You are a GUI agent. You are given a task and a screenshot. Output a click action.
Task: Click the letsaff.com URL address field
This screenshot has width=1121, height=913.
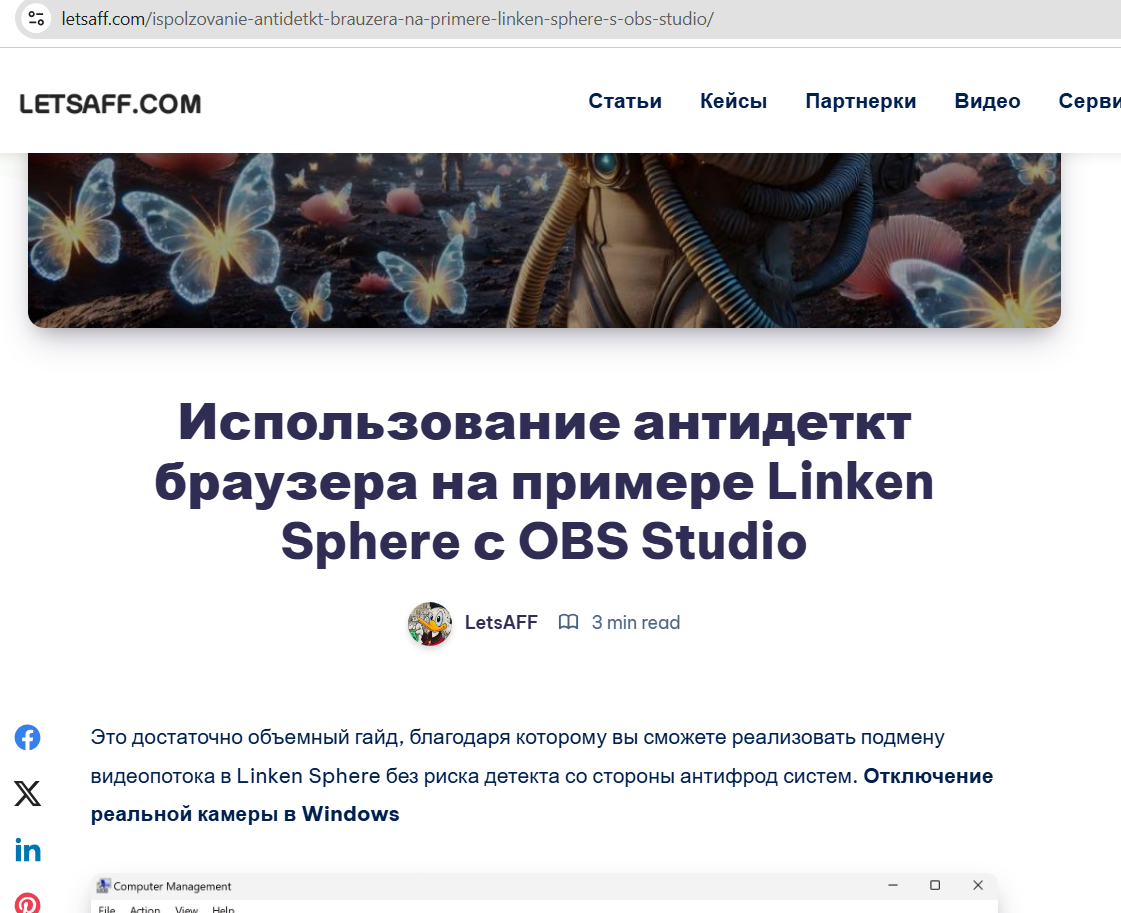coord(387,19)
